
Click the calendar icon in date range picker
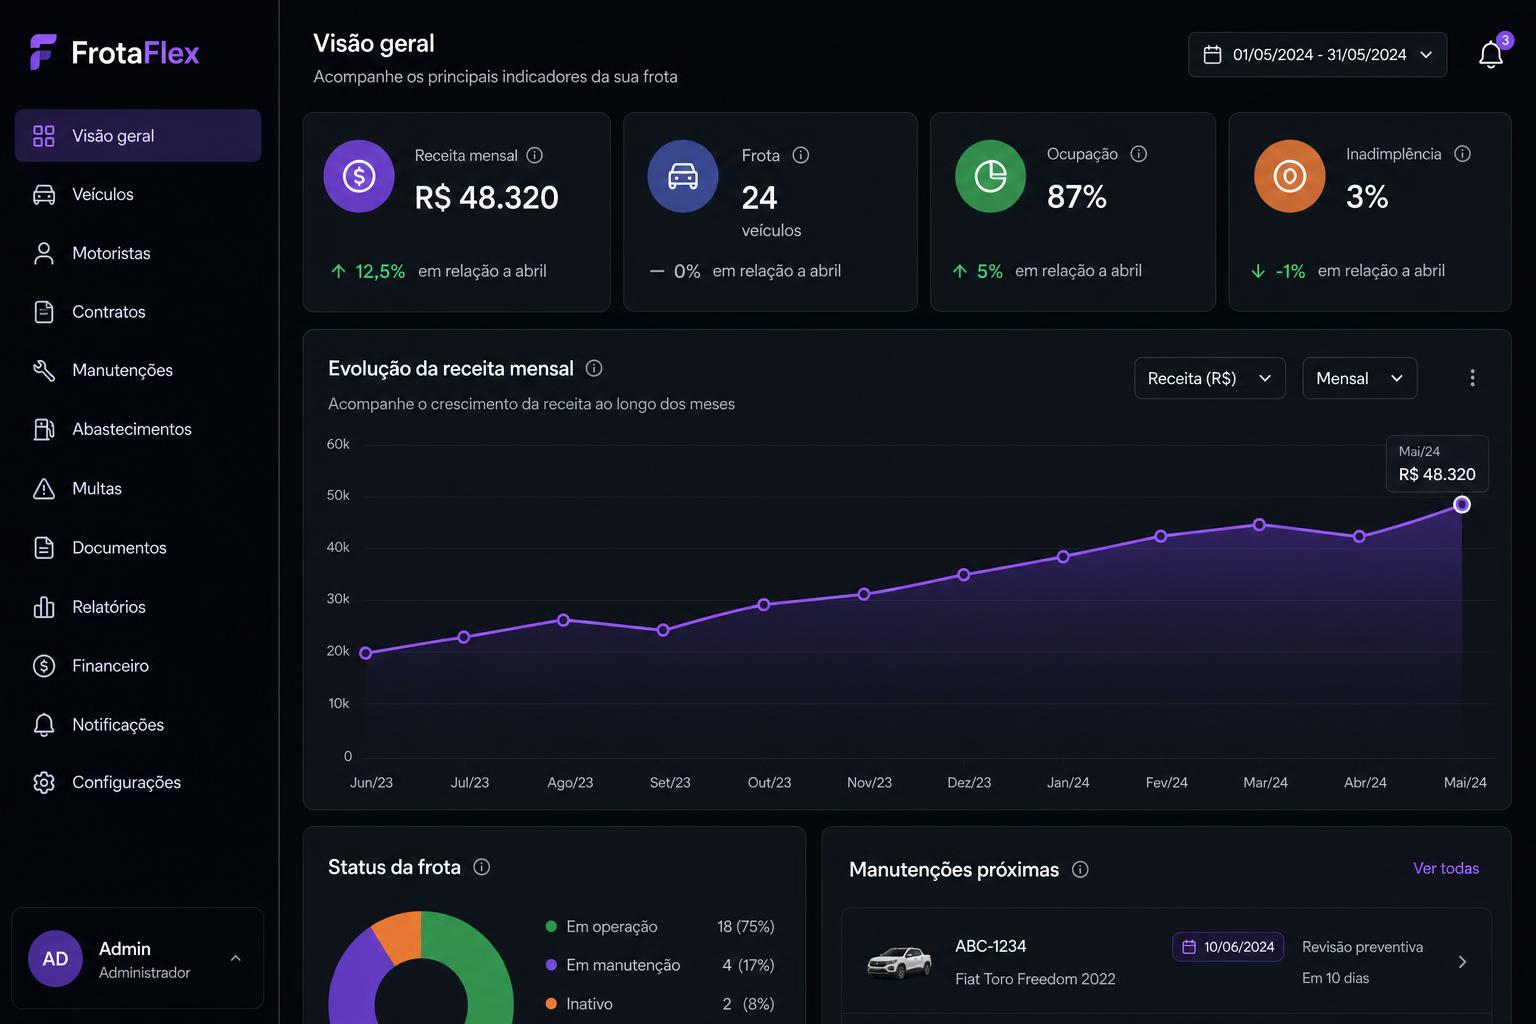point(1212,55)
